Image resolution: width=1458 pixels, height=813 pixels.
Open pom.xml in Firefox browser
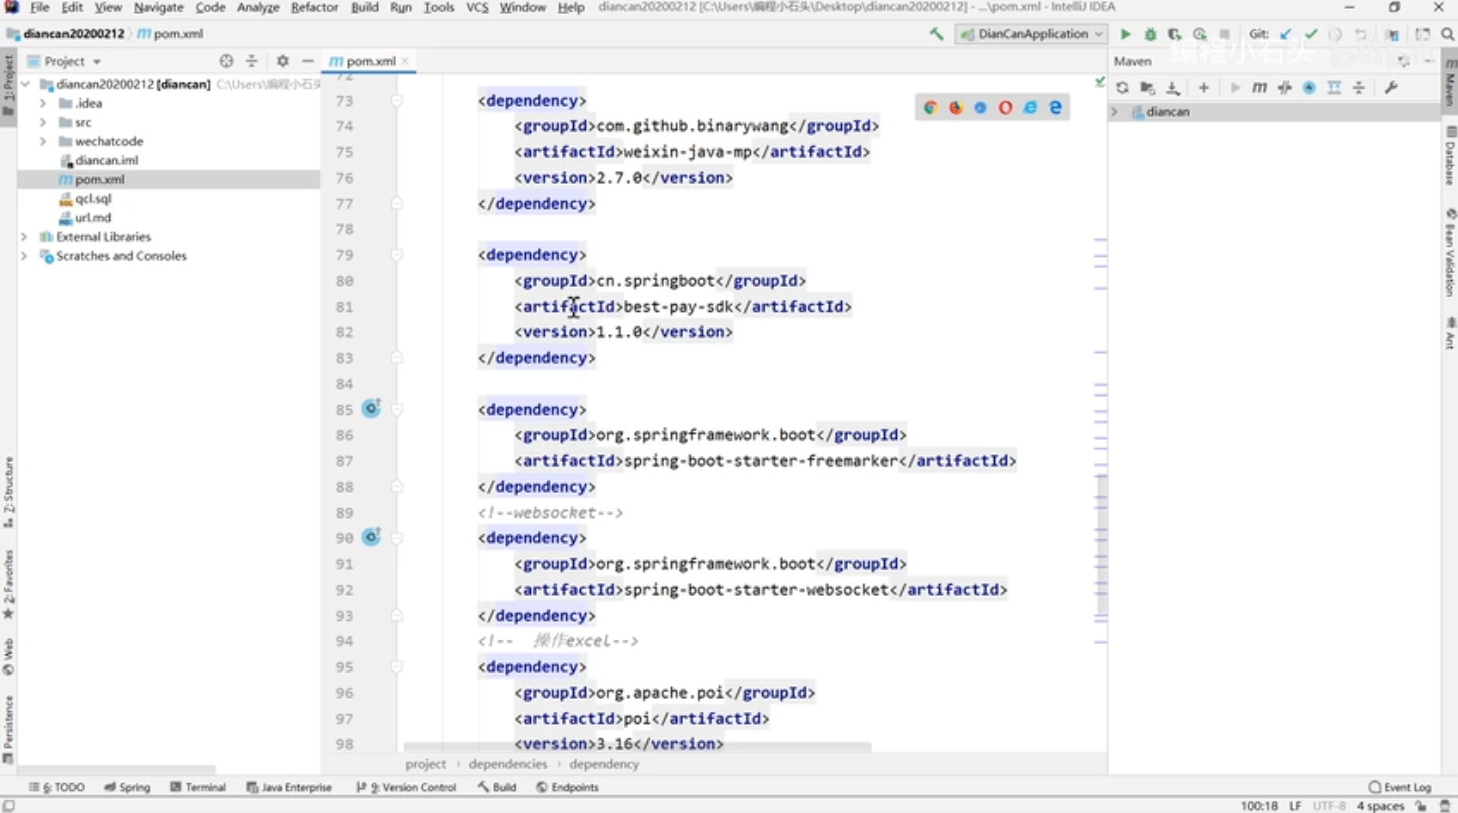tap(955, 108)
